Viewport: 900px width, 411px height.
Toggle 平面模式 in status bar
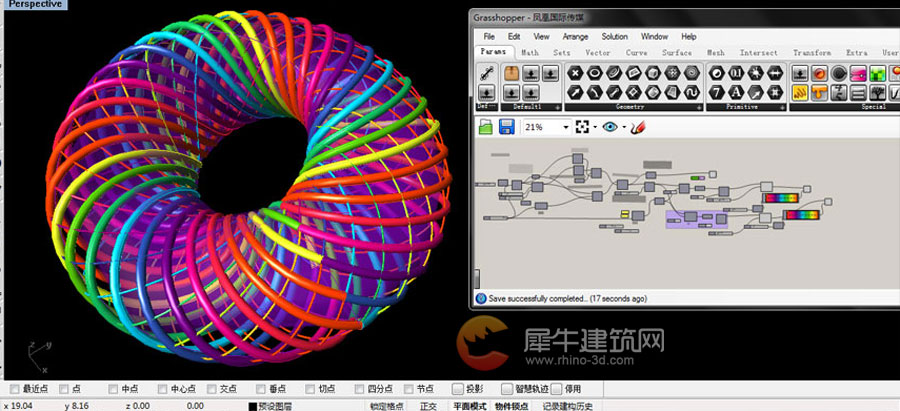click(470, 406)
